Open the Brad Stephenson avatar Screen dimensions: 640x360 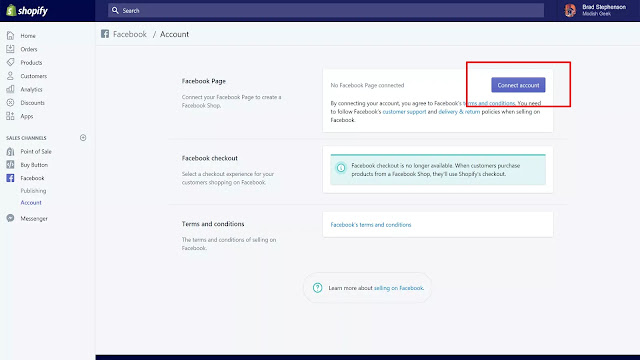pos(570,11)
